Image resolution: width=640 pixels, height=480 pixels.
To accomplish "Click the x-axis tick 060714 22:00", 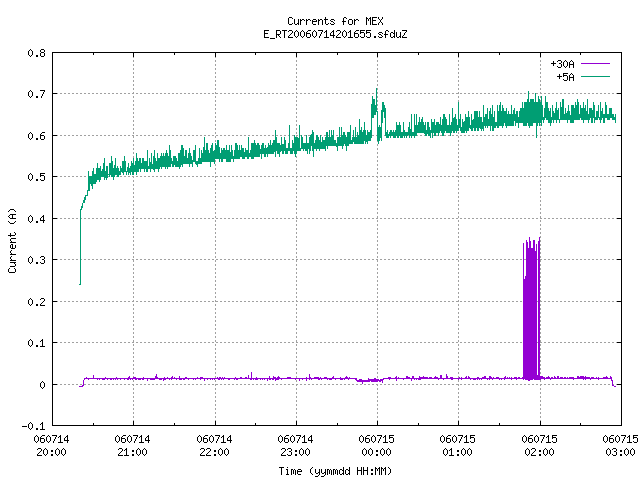I will [x=214, y=446].
